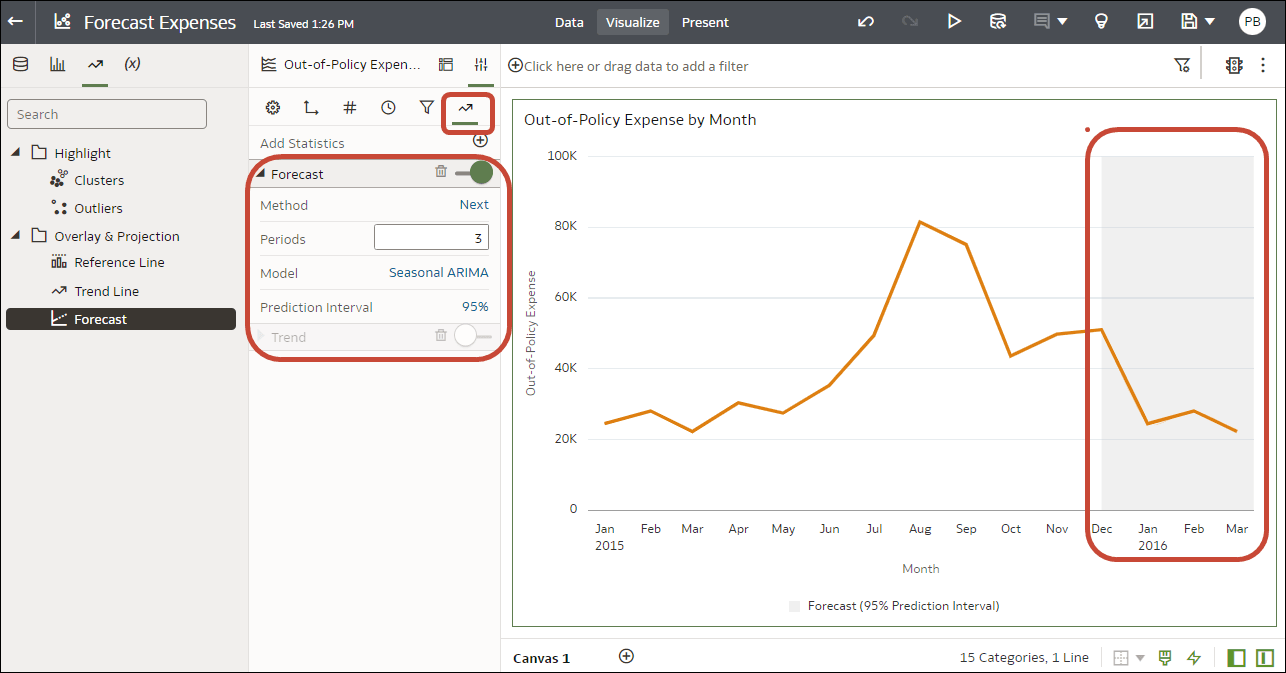Open the comments dropdown arrow

point(1061,21)
